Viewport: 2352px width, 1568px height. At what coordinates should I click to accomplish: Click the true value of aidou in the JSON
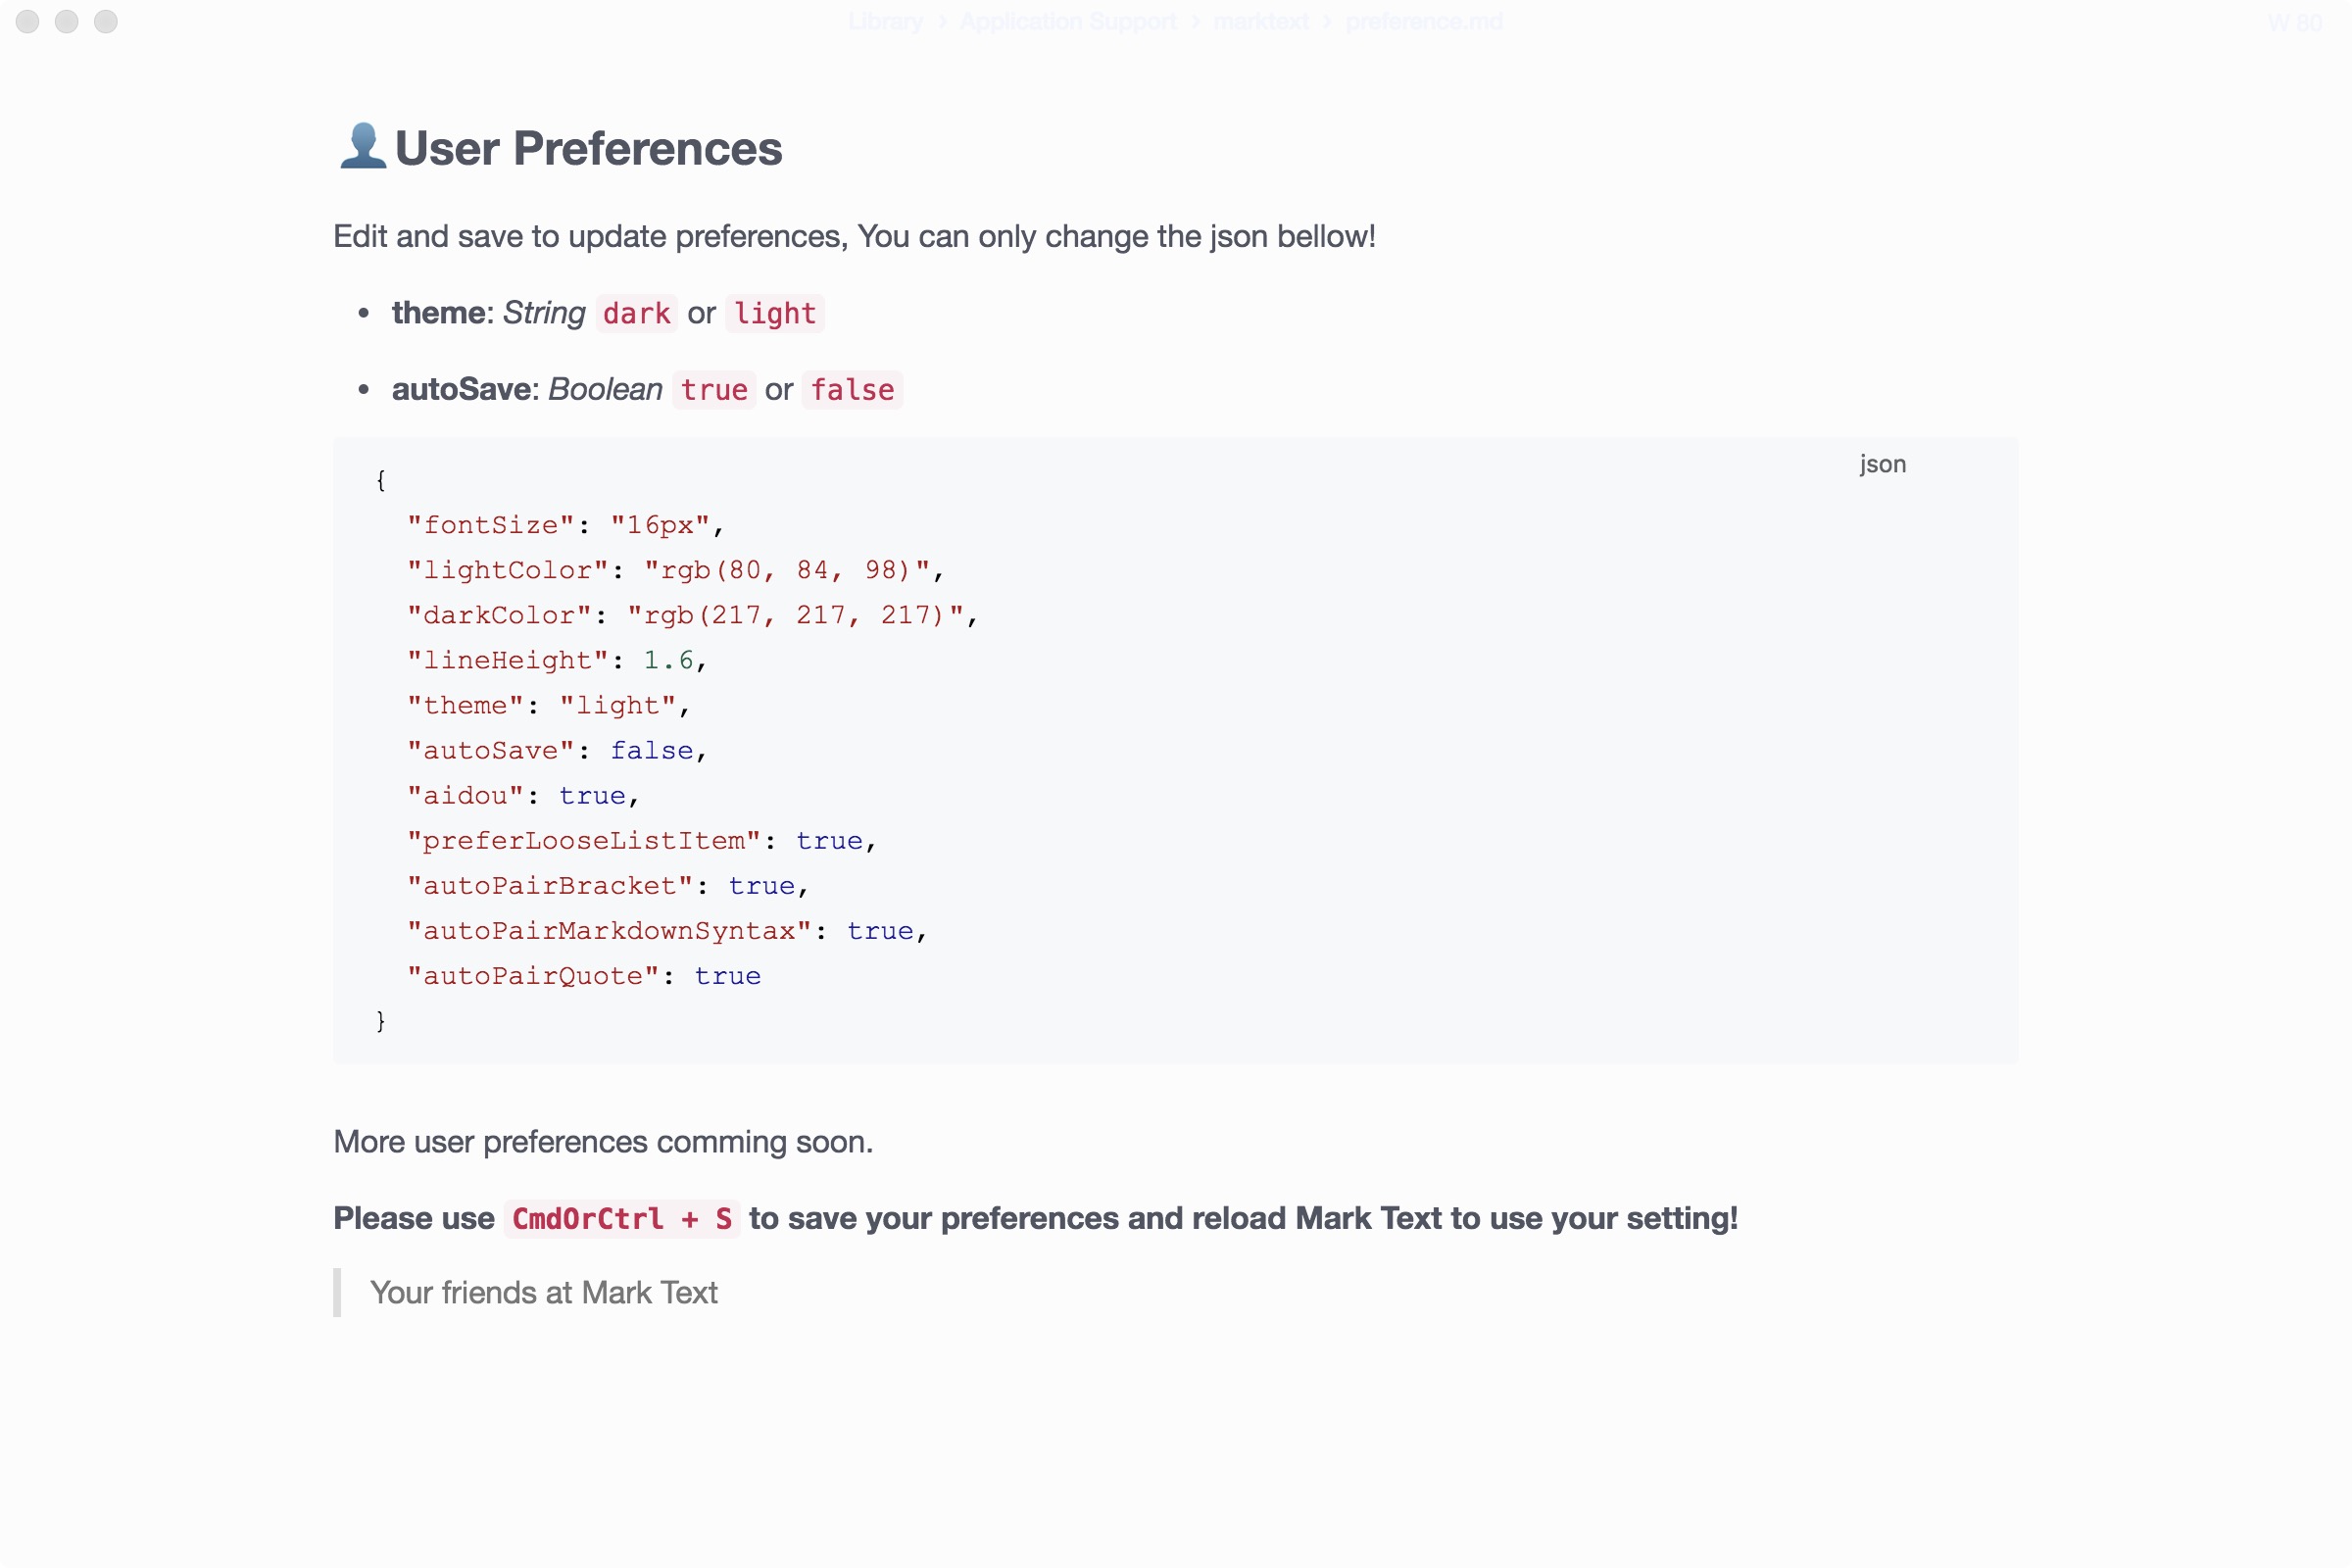(x=592, y=795)
